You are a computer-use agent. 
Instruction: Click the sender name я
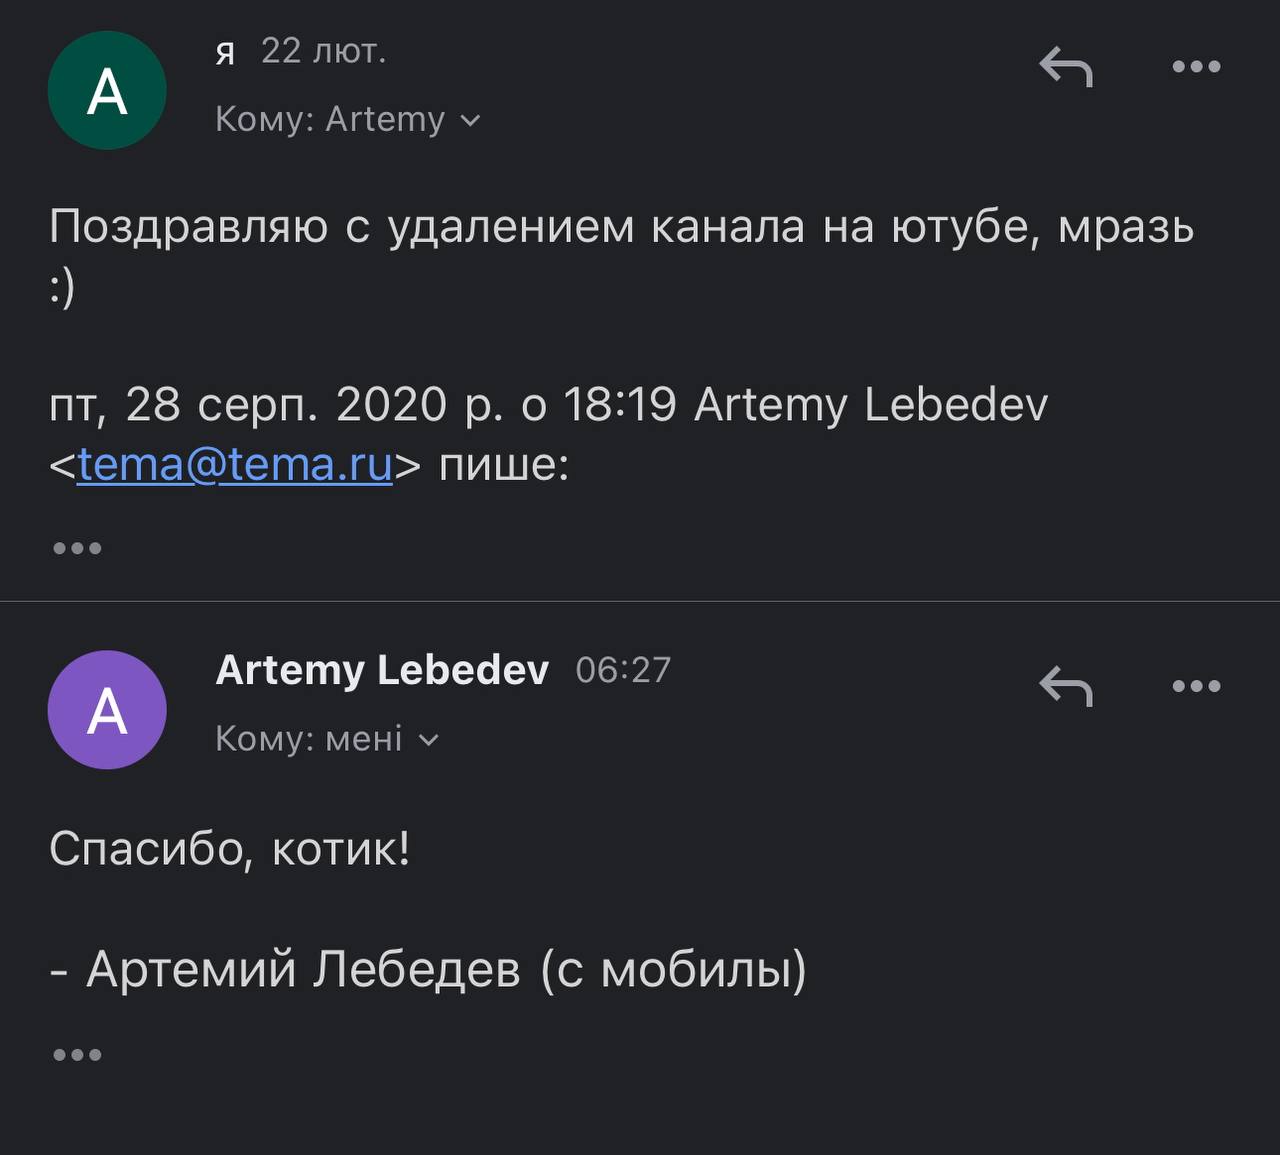click(225, 52)
